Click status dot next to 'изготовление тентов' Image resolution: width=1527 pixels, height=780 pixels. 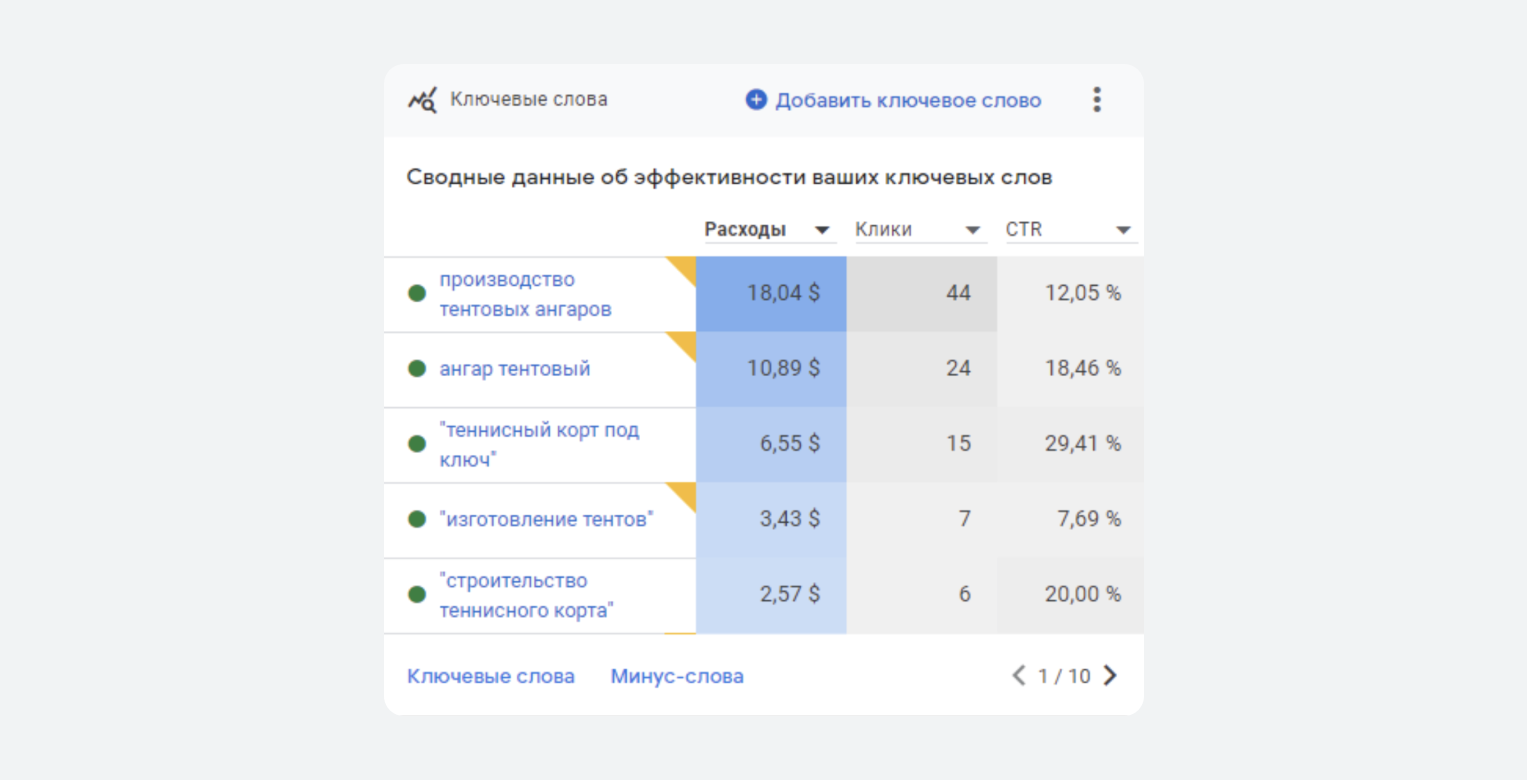[x=417, y=519]
